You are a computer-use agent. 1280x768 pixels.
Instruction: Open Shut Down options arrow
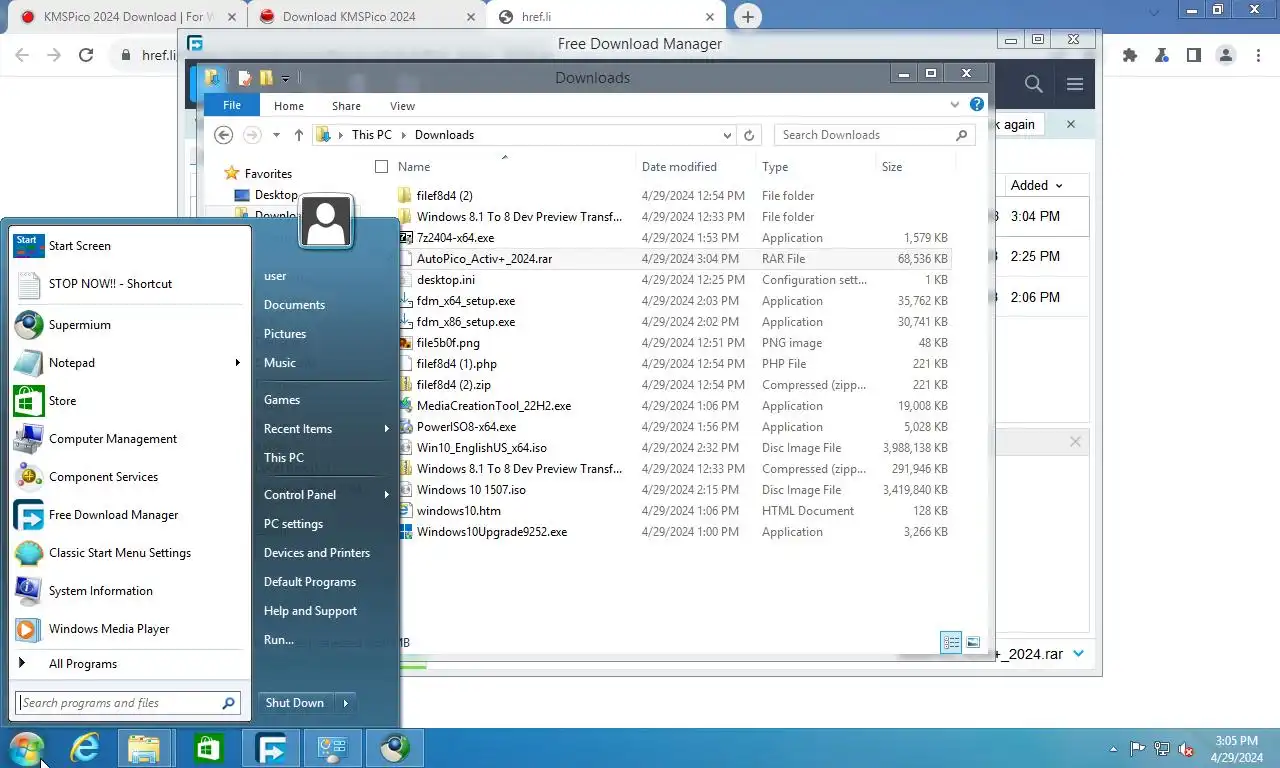click(345, 703)
